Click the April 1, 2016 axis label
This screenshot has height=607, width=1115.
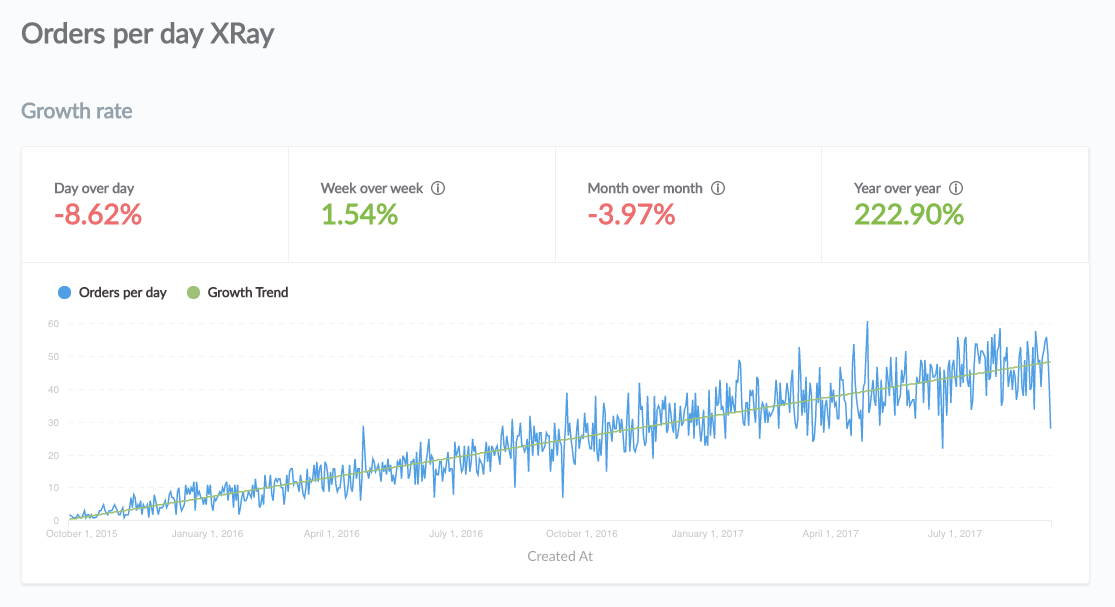click(331, 534)
